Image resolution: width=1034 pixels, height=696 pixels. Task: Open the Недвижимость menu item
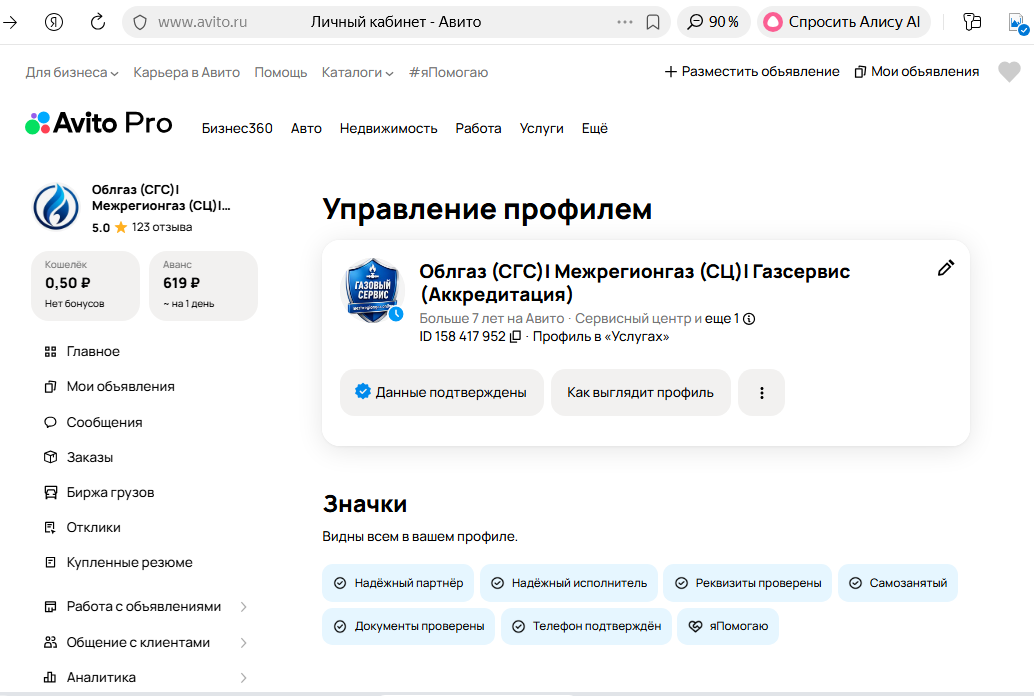click(388, 129)
